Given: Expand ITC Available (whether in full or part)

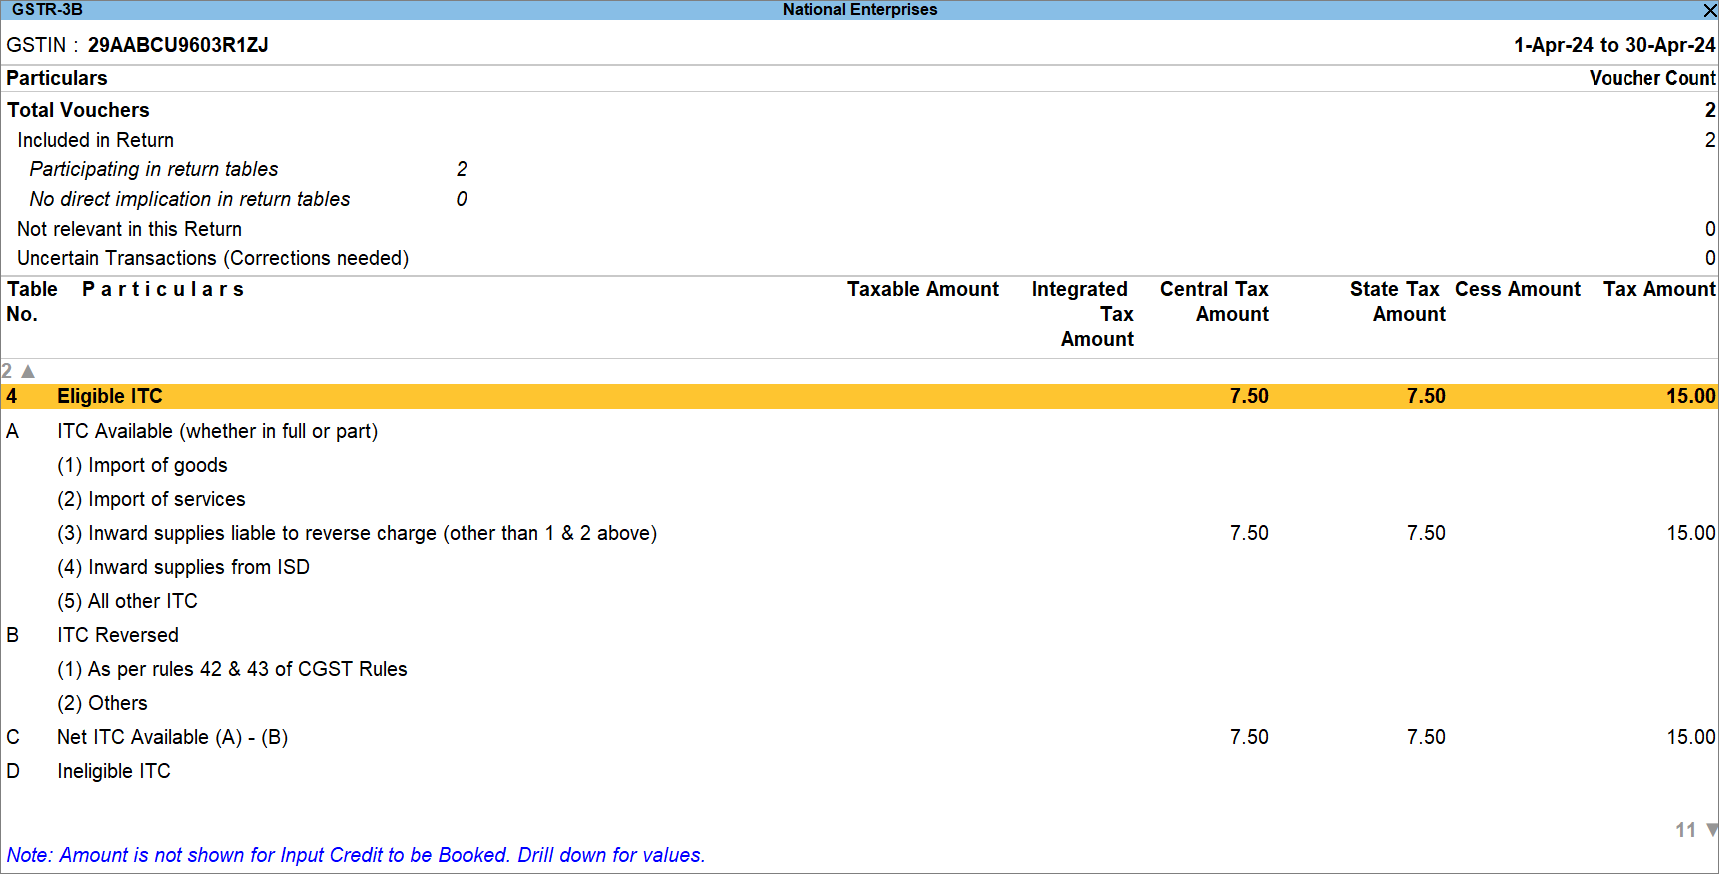Looking at the screenshot, I should pos(217,431).
